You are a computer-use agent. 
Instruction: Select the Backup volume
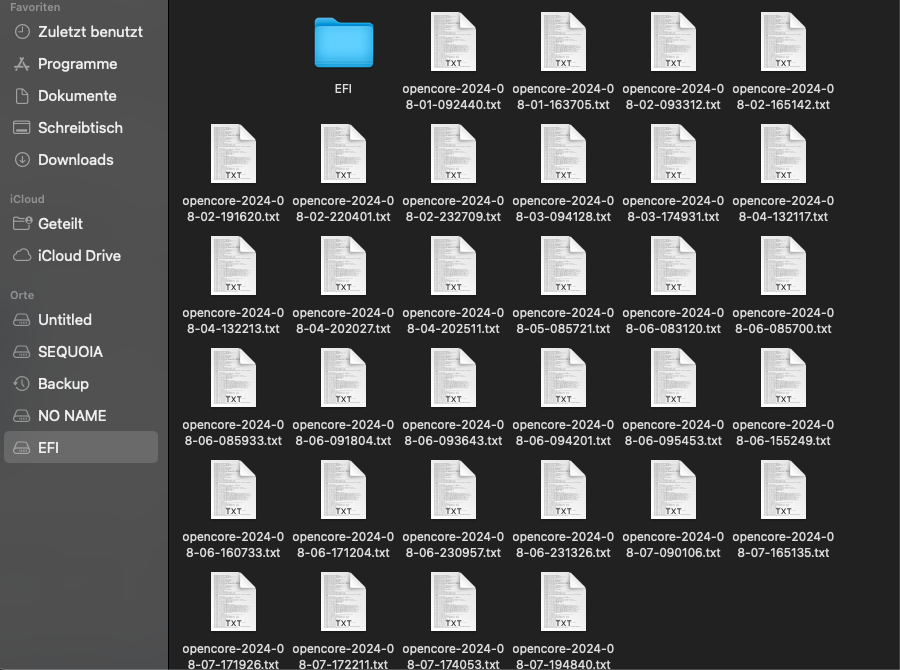[x=81, y=384]
